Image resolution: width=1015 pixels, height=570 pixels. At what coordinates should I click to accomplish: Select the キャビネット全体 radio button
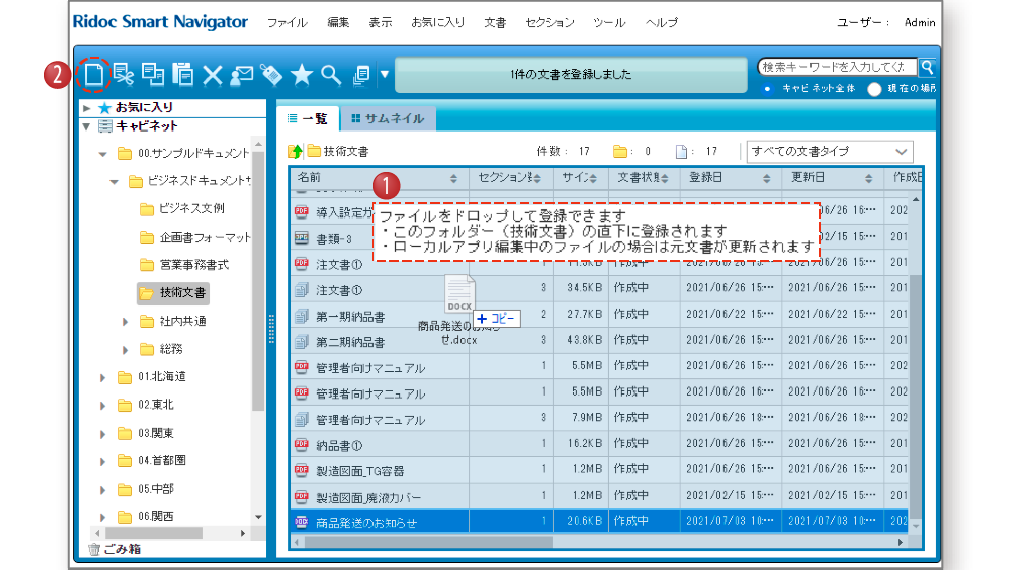point(767,89)
